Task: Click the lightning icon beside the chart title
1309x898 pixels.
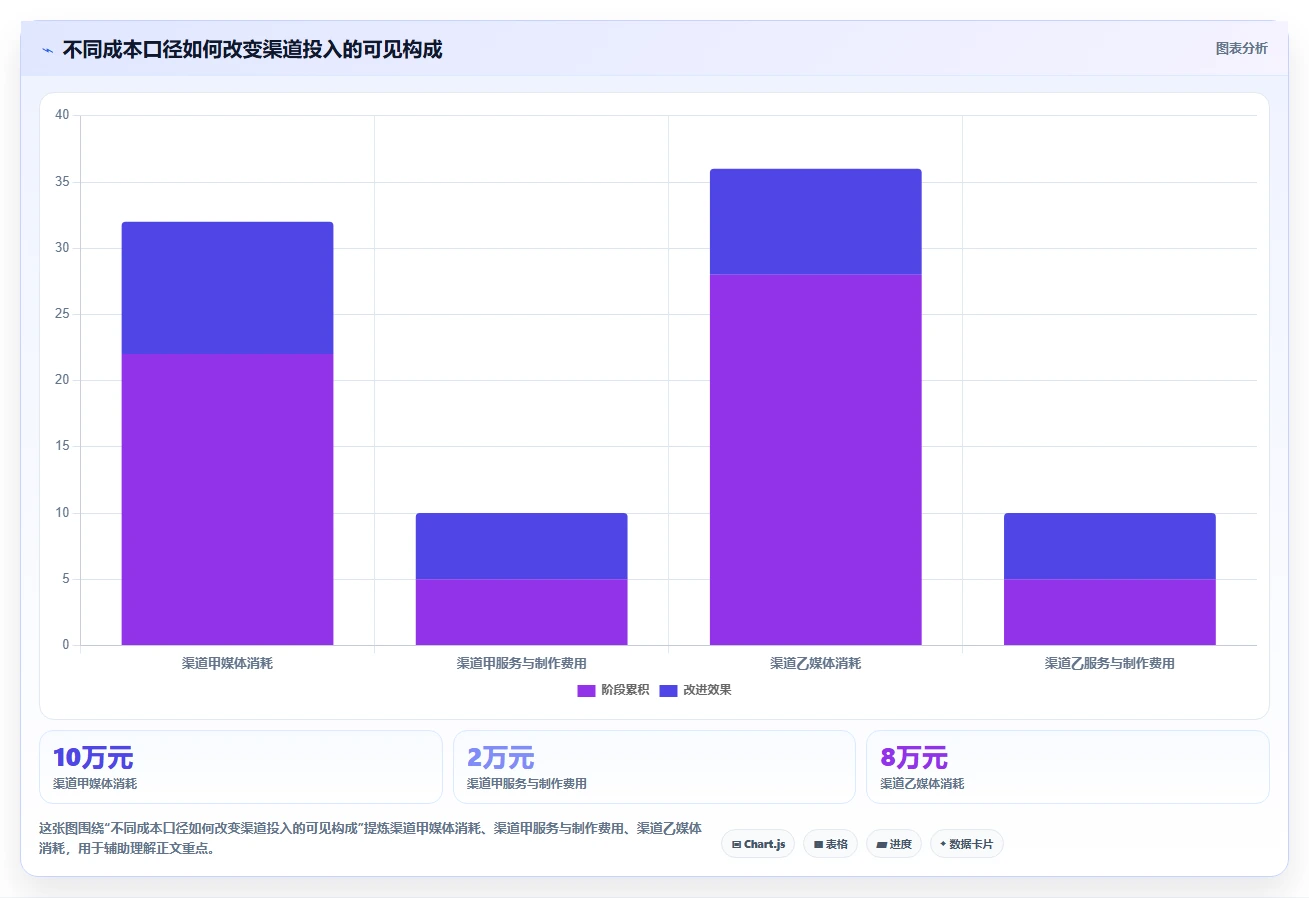Action: (x=48, y=50)
